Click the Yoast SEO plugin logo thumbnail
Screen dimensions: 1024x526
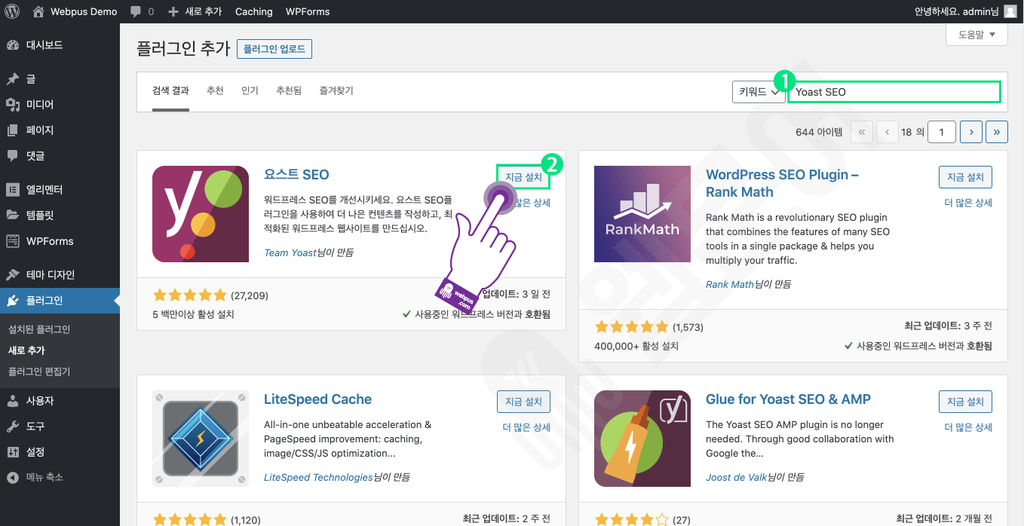click(x=200, y=214)
